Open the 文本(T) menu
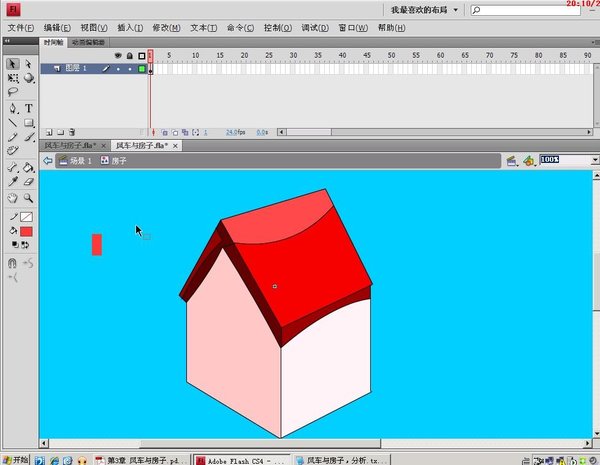Viewport: 600px width, 465px height. pos(204,28)
